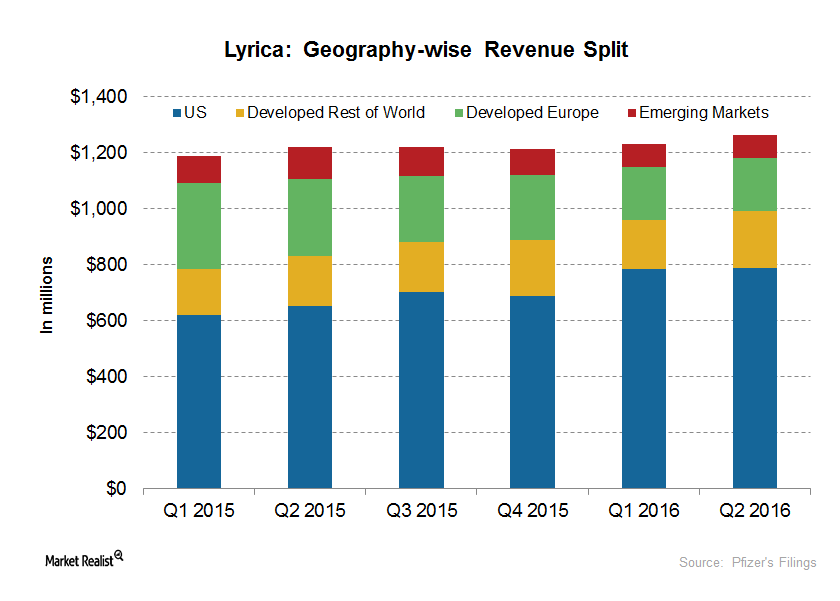The width and height of the screenshot is (840, 601).
Task: Click the blue US segment for Q2 2015
Action: [310, 397]
